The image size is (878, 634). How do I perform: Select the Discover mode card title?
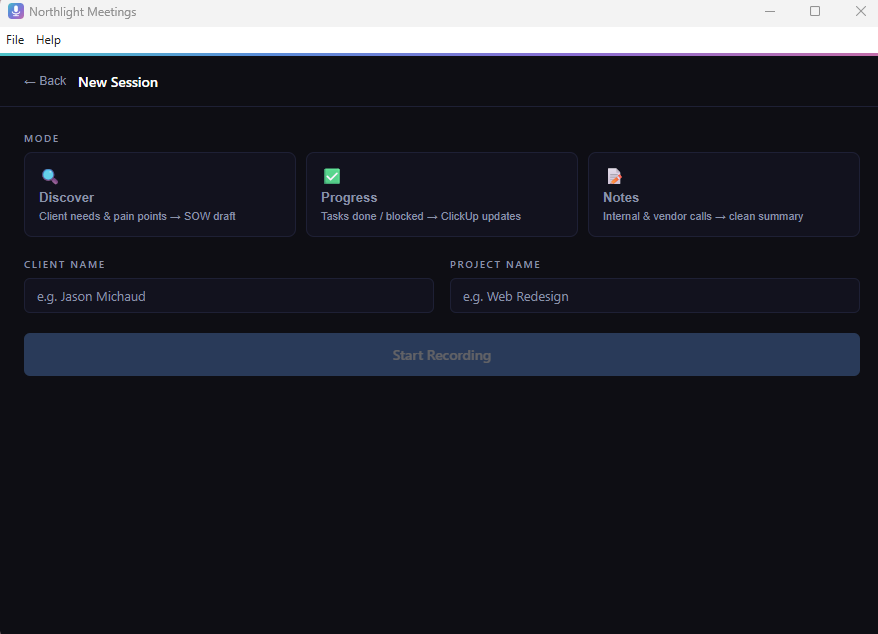(67, 197)
